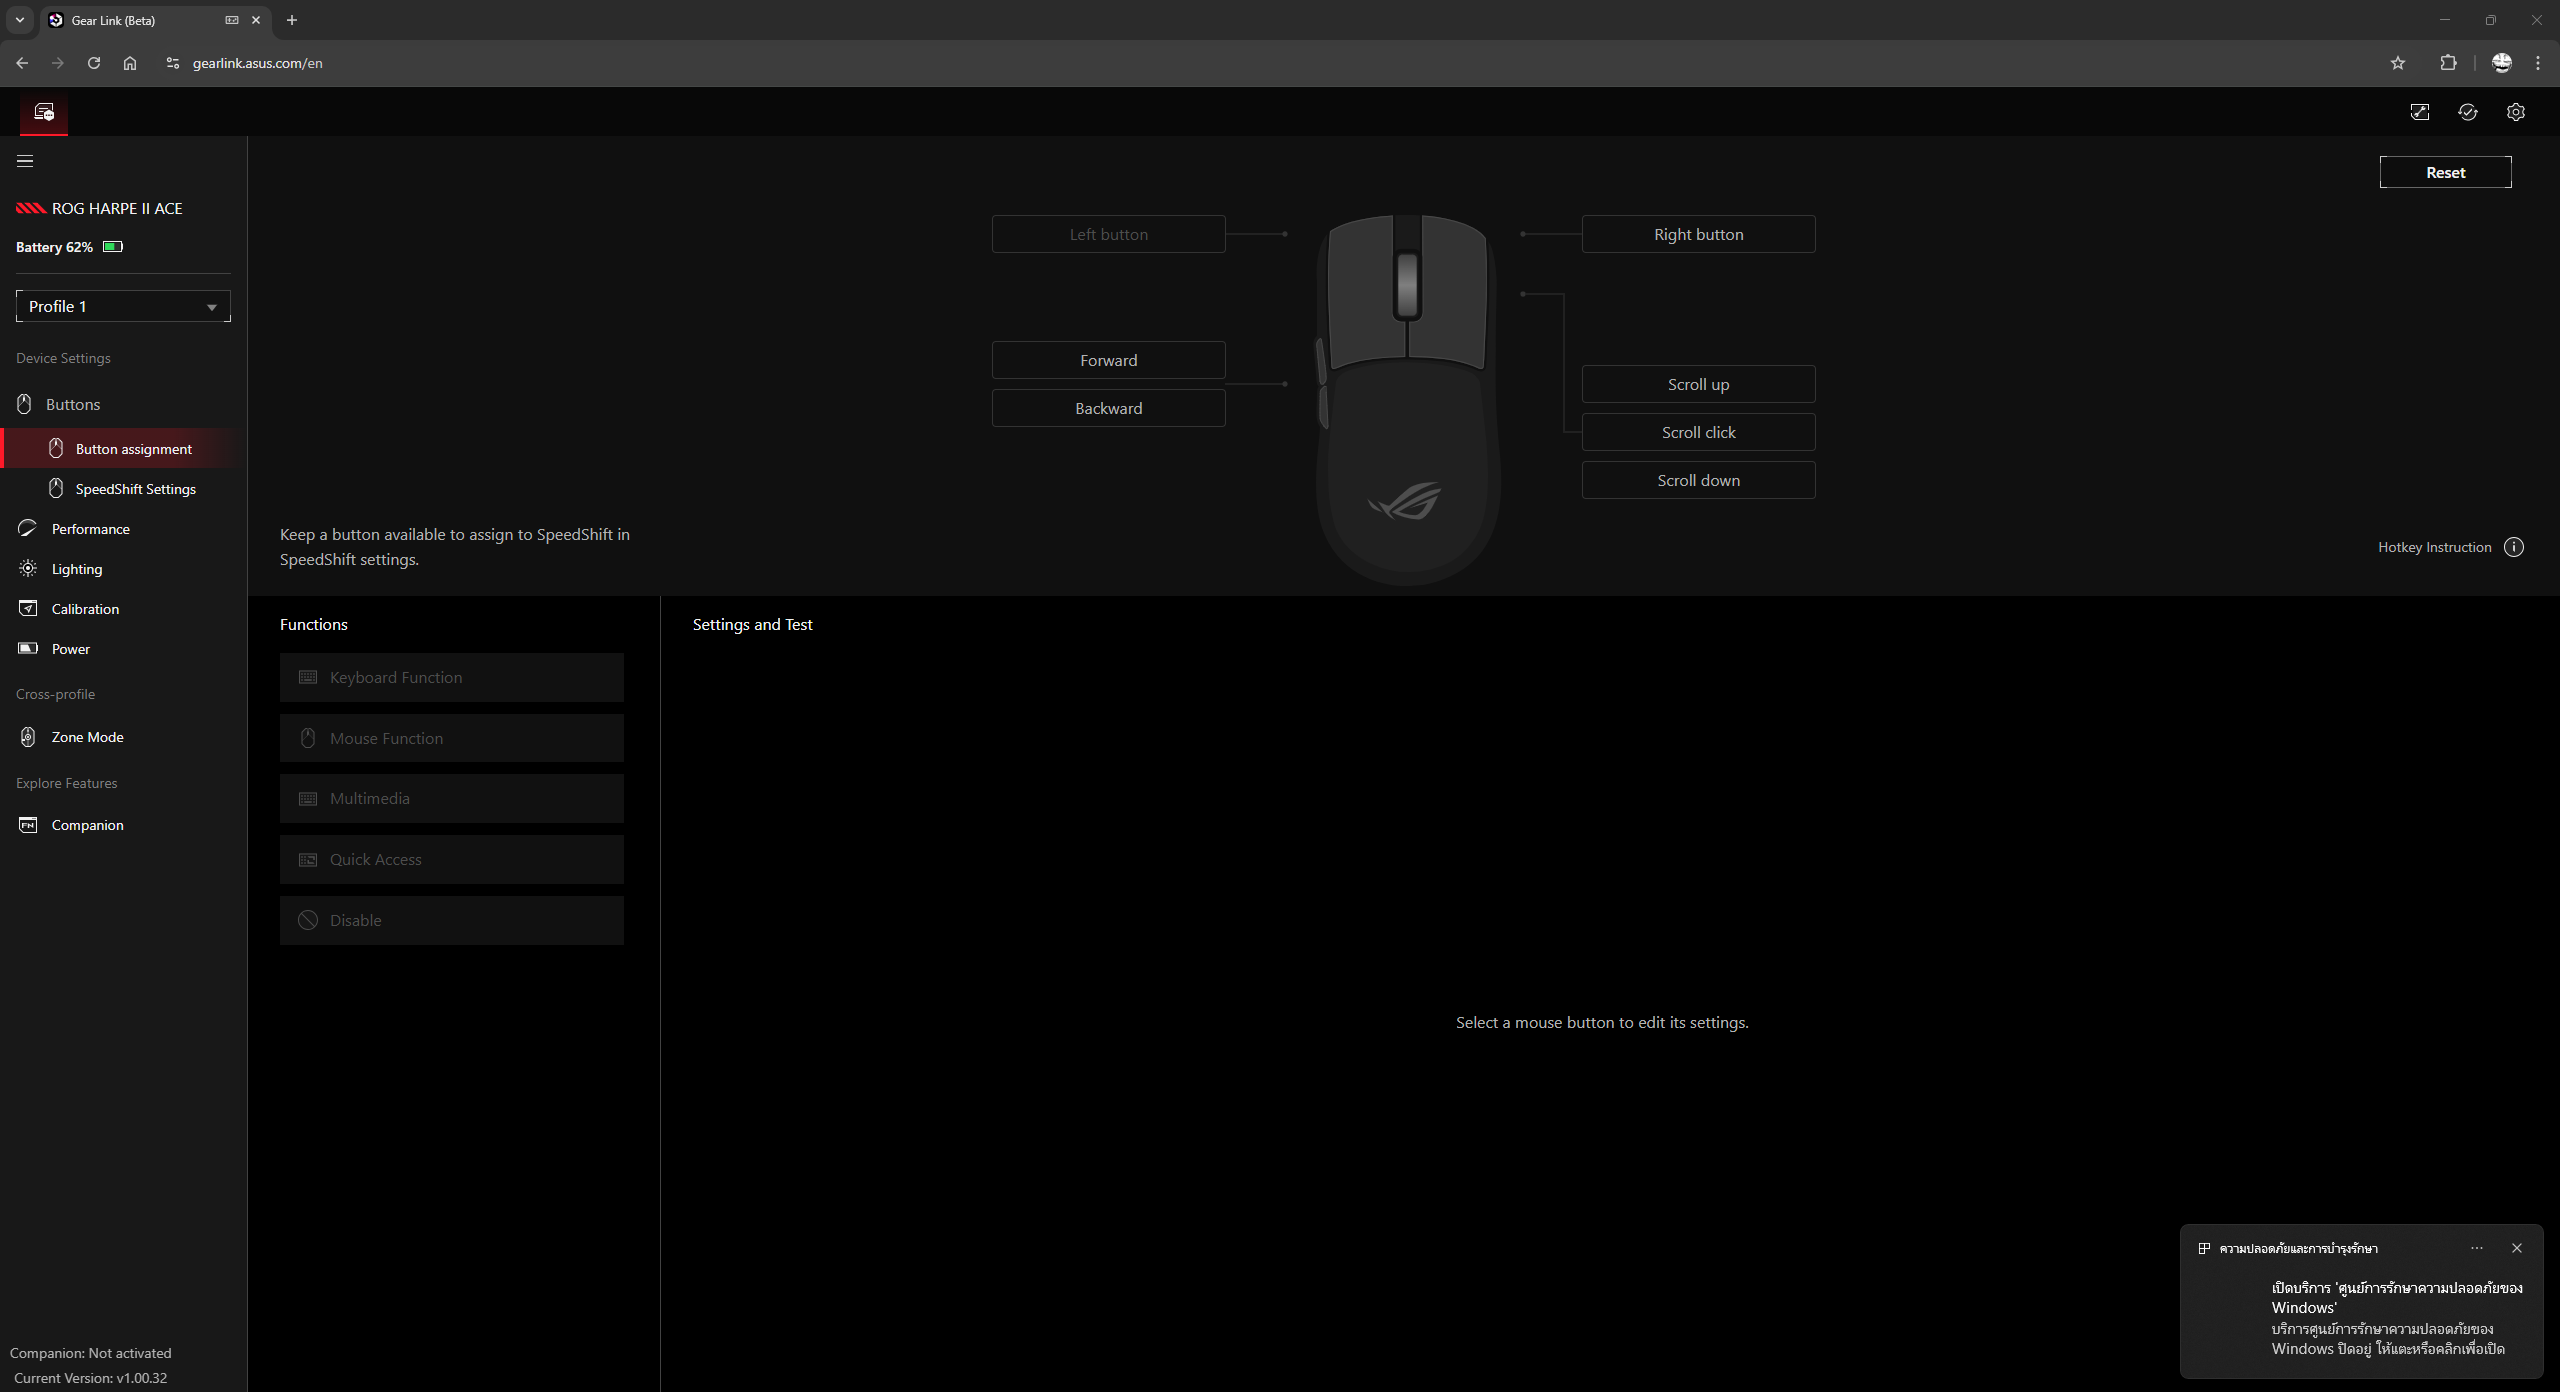Click the display mode icon in header

click(2419, 112)
